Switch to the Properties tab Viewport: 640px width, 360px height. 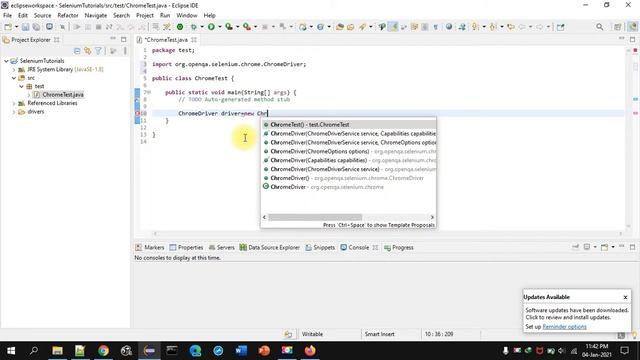click(x=186, y=247)
